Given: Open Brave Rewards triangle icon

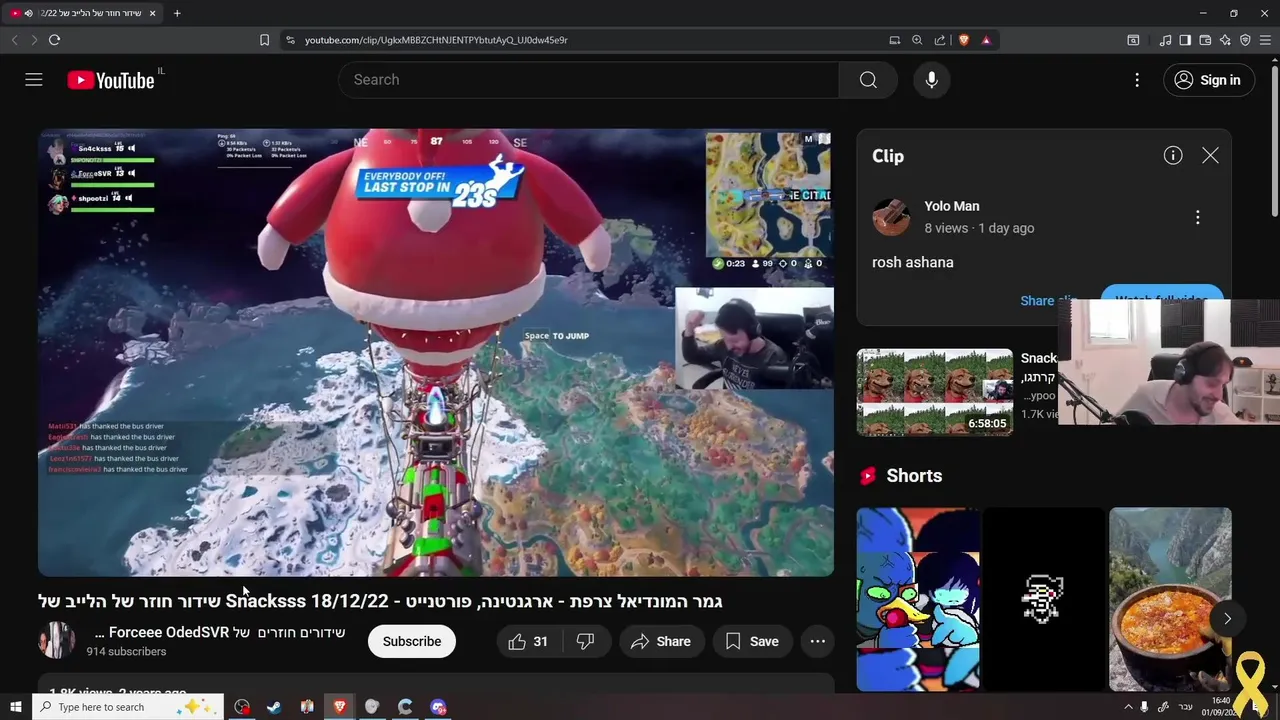Looking at the screenshot, I should pyautogui.click(x=986, y=40).
